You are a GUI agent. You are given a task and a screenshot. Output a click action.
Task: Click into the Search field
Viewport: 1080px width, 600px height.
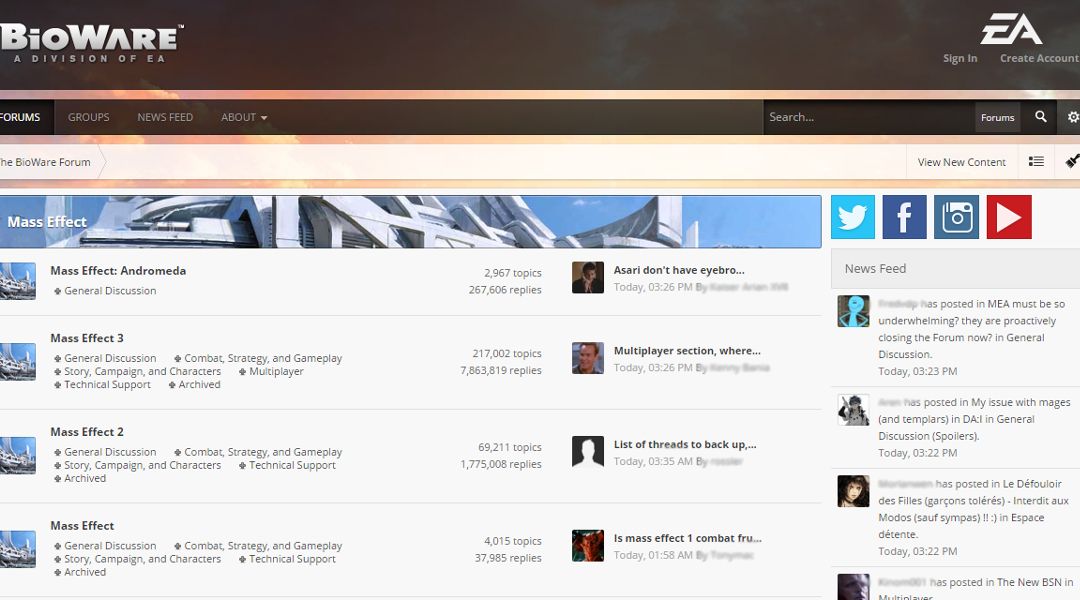point(868,117)
